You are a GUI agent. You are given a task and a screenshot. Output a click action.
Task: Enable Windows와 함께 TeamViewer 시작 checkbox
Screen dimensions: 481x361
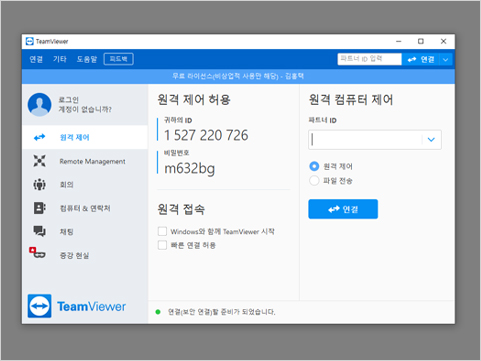point(162,231)
